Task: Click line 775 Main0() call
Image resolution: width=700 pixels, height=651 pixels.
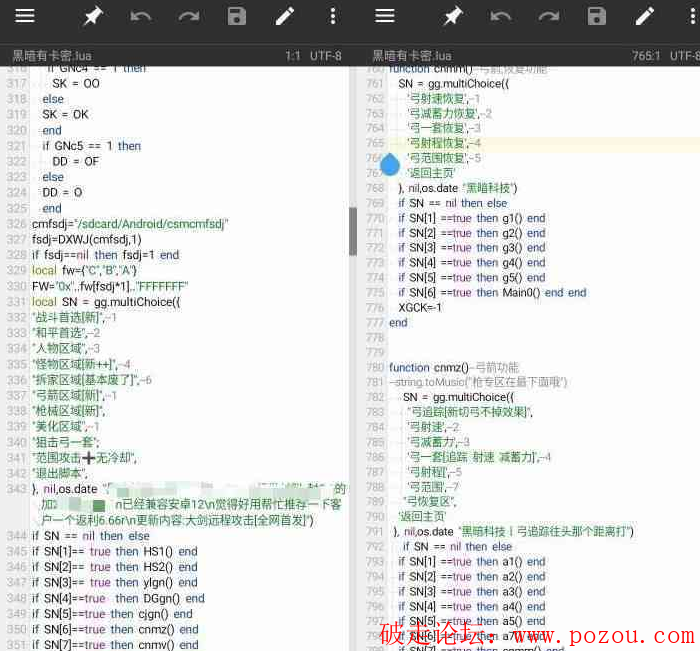Action: click(x=521, y=292)
